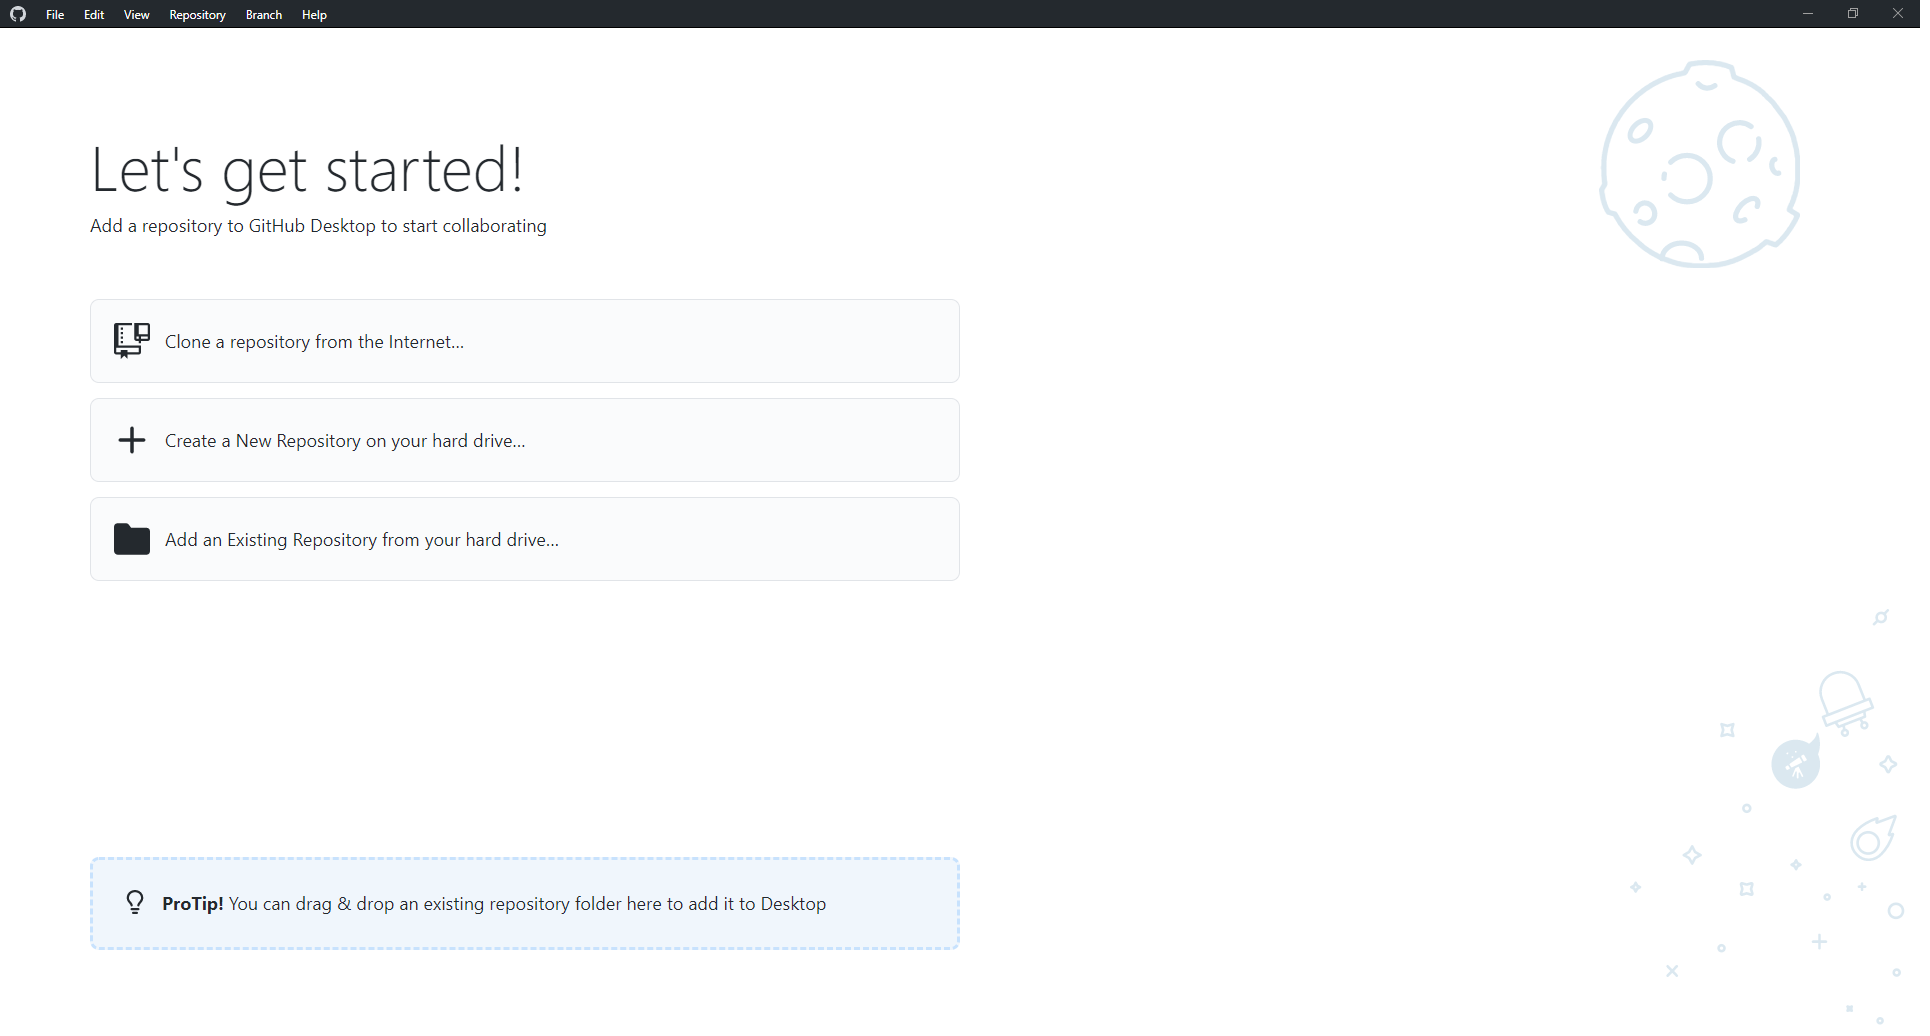Image resolution: width=1930 pixels, height=1036 pixels.
Task: Open the Edit menu
Action: 94,15
